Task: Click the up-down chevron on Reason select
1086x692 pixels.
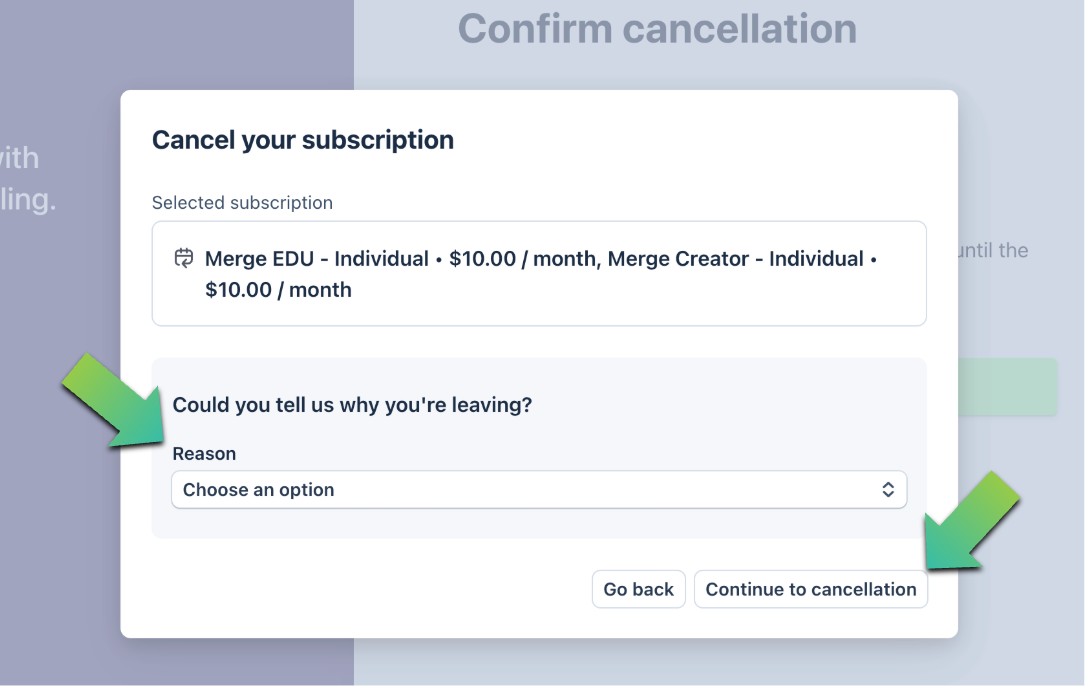Action: (x=888, y=490)
